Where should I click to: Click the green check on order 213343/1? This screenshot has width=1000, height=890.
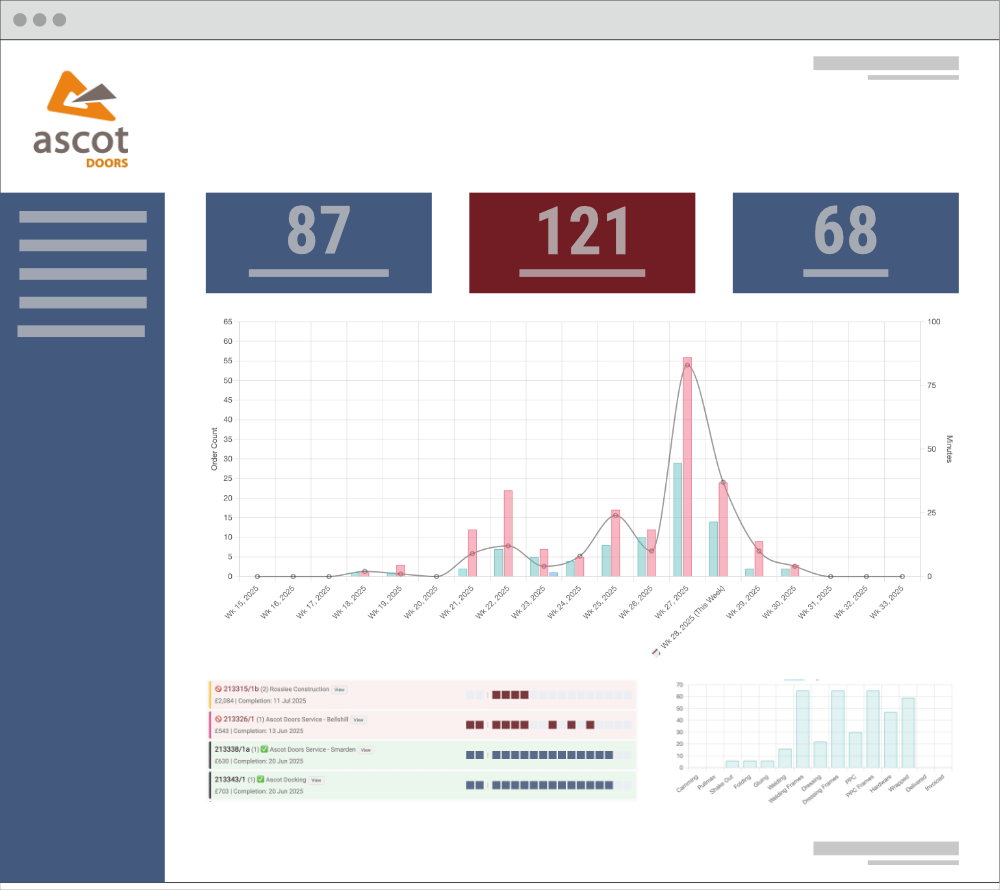pyautogui.click(x=261, y=779)
